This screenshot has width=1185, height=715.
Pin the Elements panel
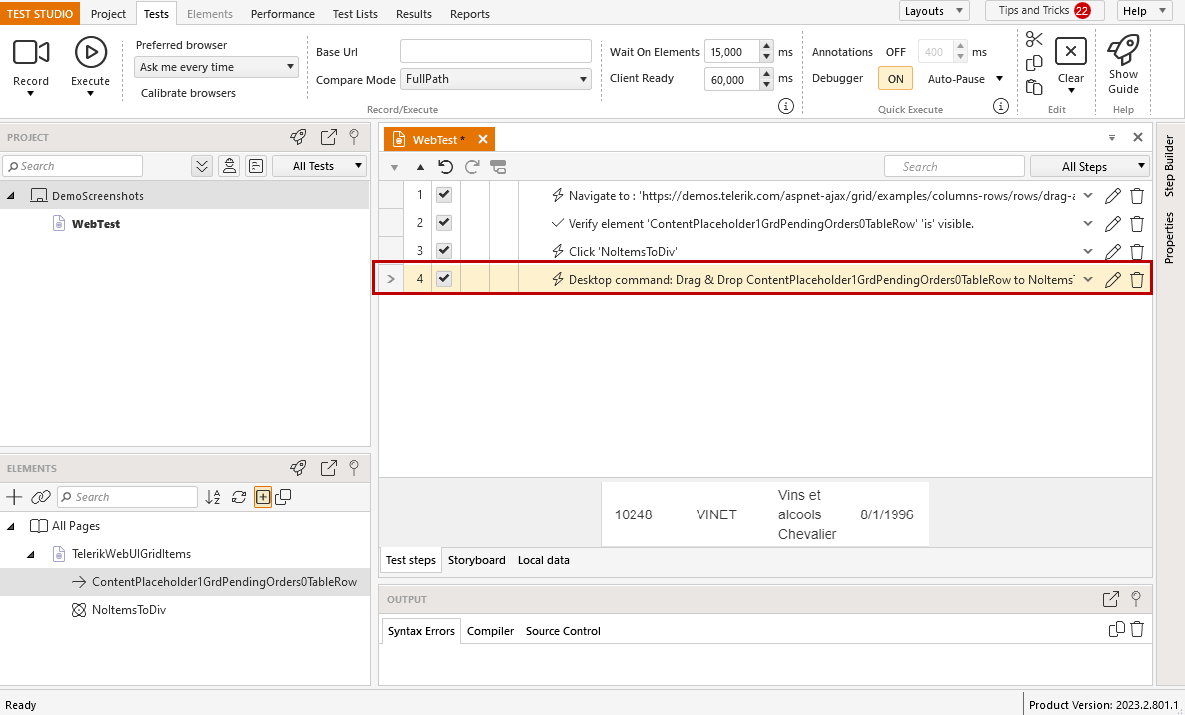tap(354, 468)
